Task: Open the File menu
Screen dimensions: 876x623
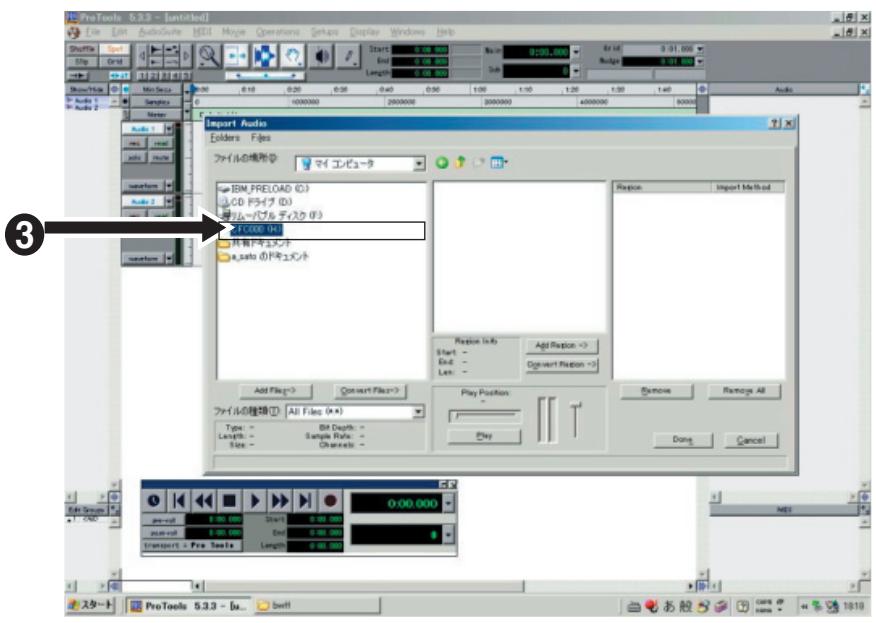Action: pos(93,32)
